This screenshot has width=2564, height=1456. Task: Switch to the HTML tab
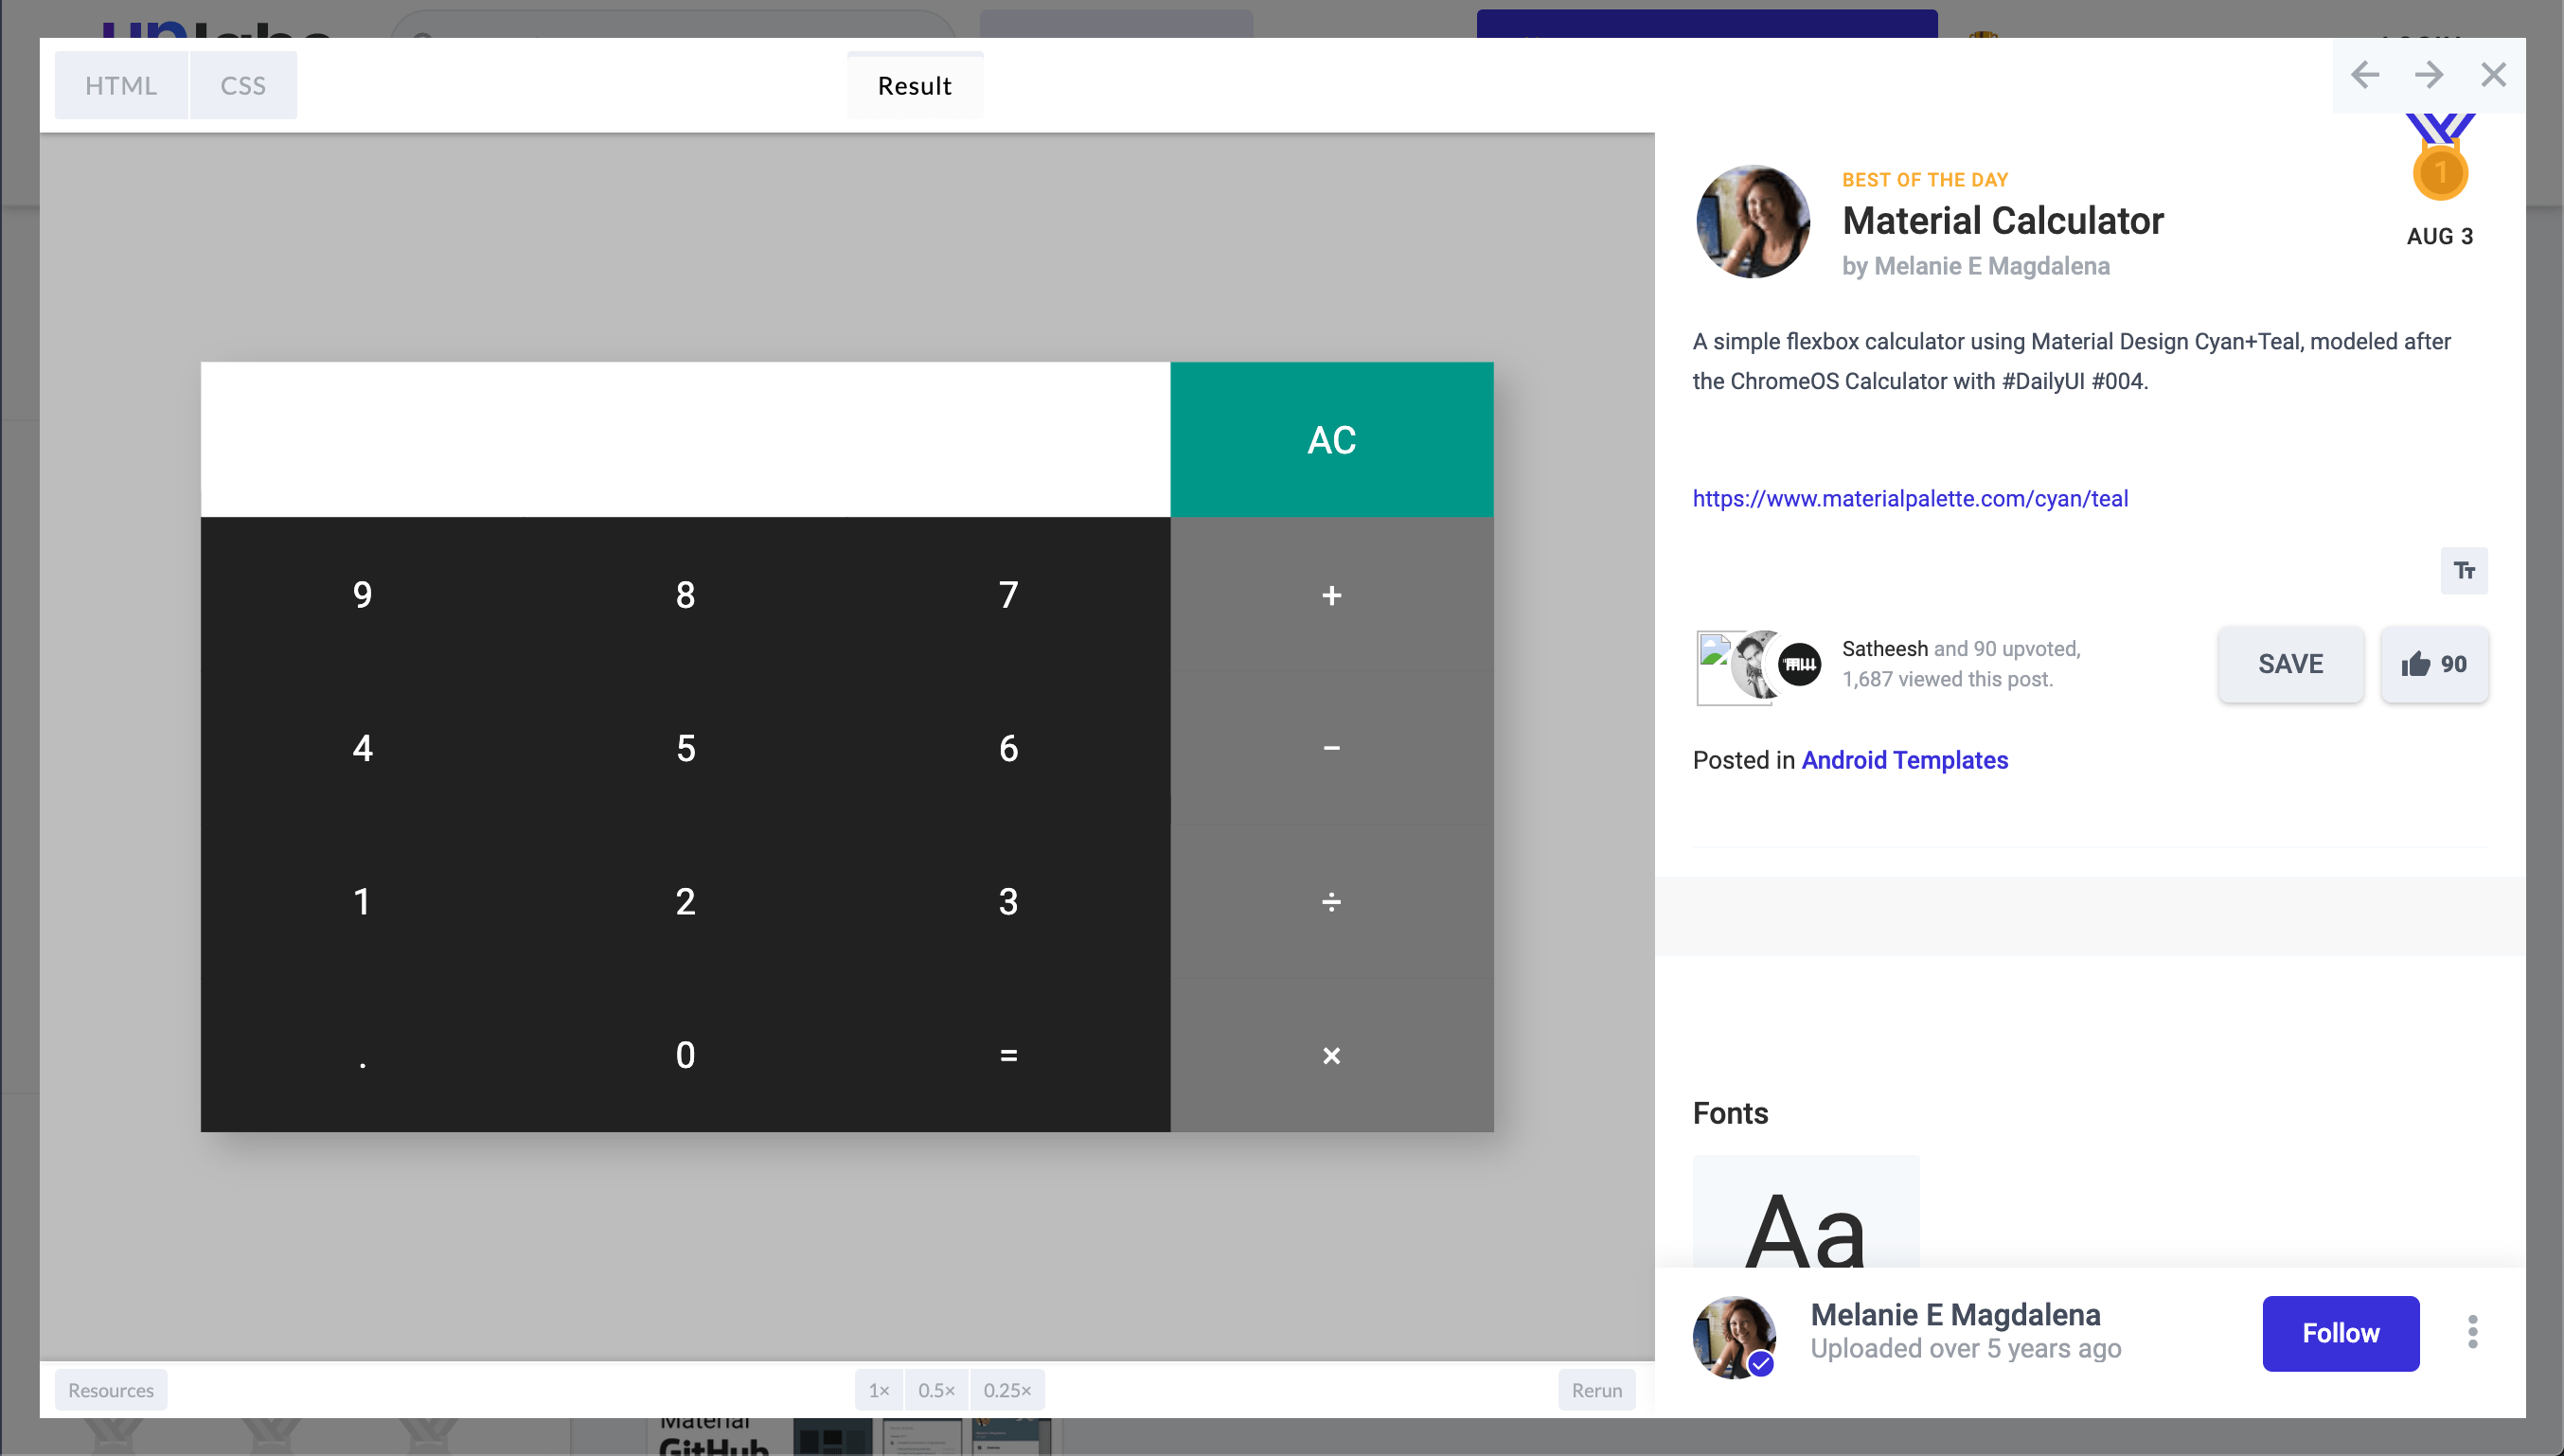120,85
